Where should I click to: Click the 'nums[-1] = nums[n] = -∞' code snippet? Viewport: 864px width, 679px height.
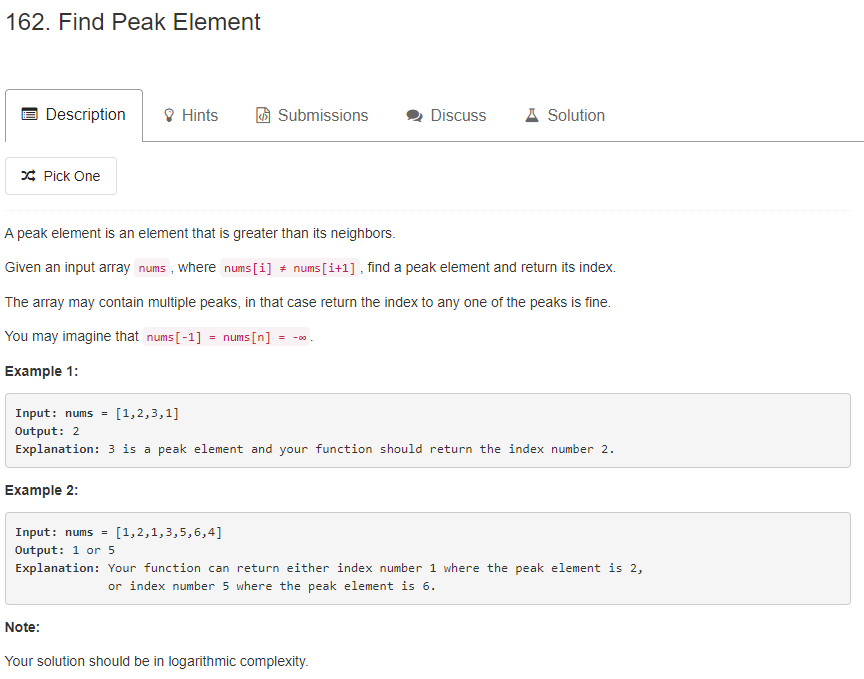pos(227,337)
